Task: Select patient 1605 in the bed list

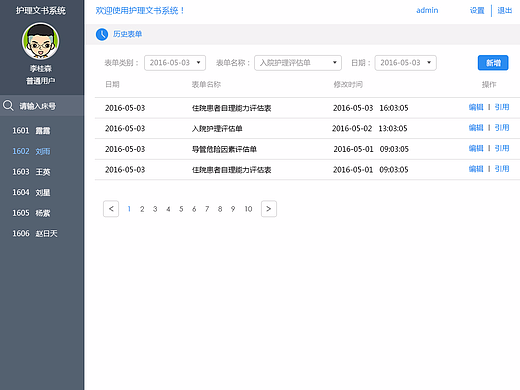Action: 31,213
